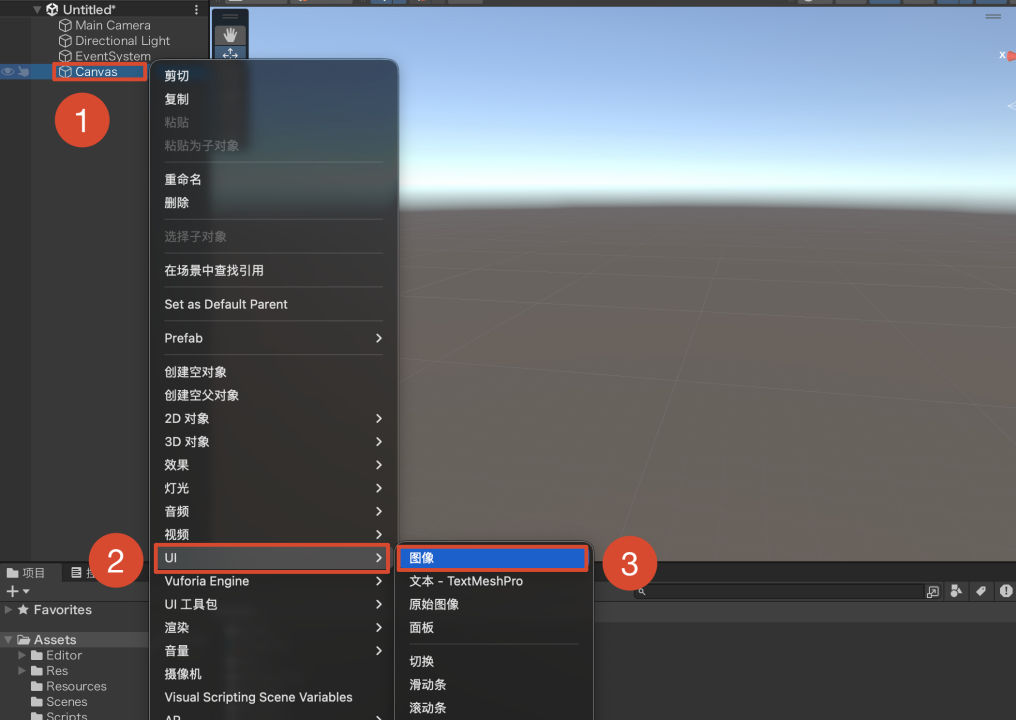
Task: Click the plus icon in the Project panel
Action: tap(12, 591)
